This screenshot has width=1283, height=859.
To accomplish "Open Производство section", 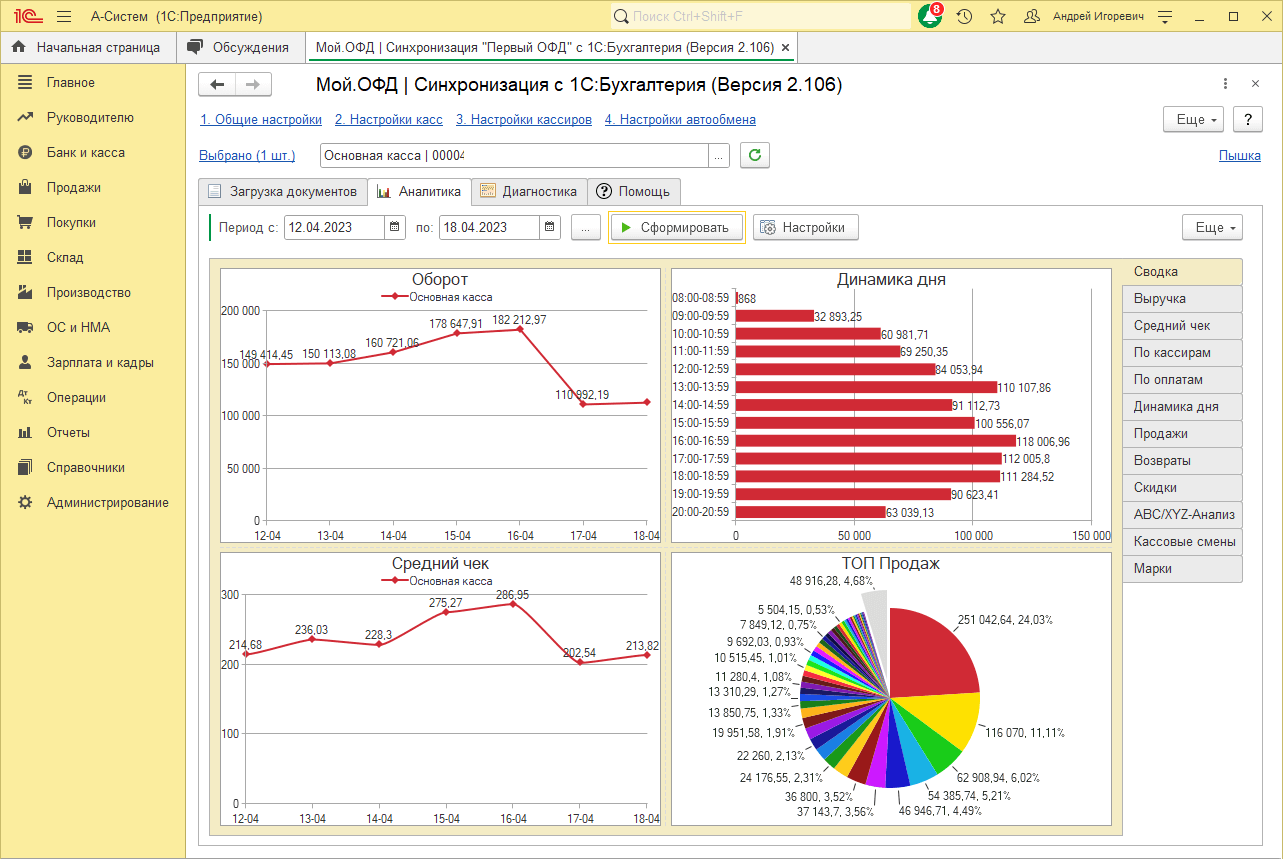I will point(93,292).
